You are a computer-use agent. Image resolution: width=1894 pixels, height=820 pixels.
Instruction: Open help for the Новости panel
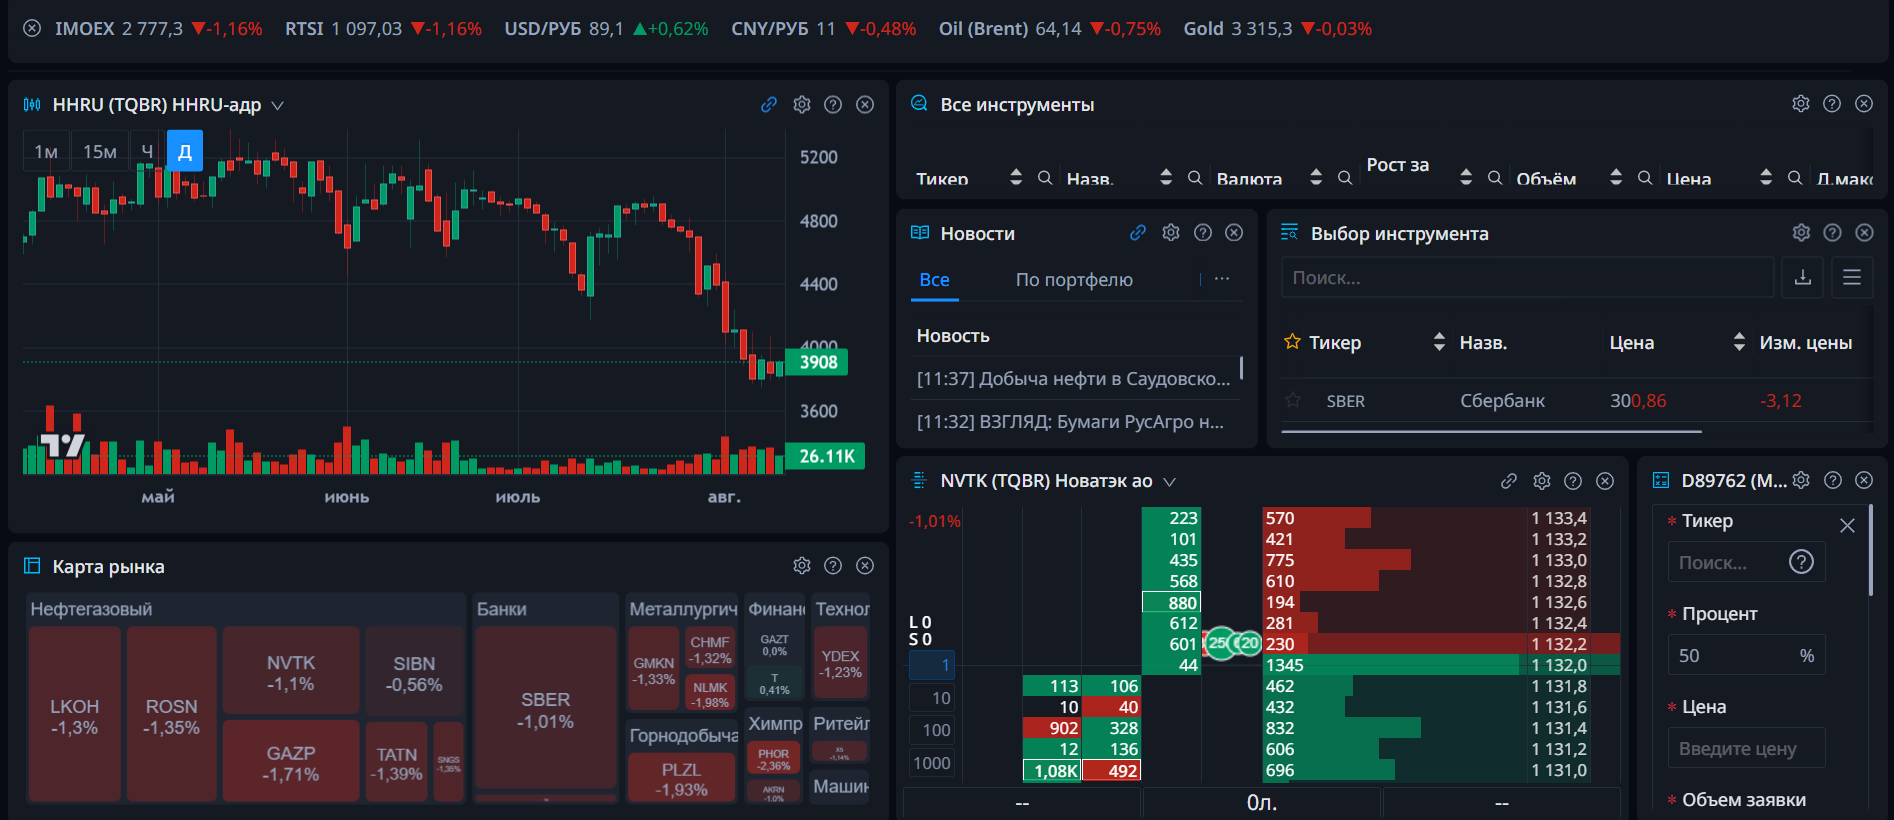point(1203,233)
